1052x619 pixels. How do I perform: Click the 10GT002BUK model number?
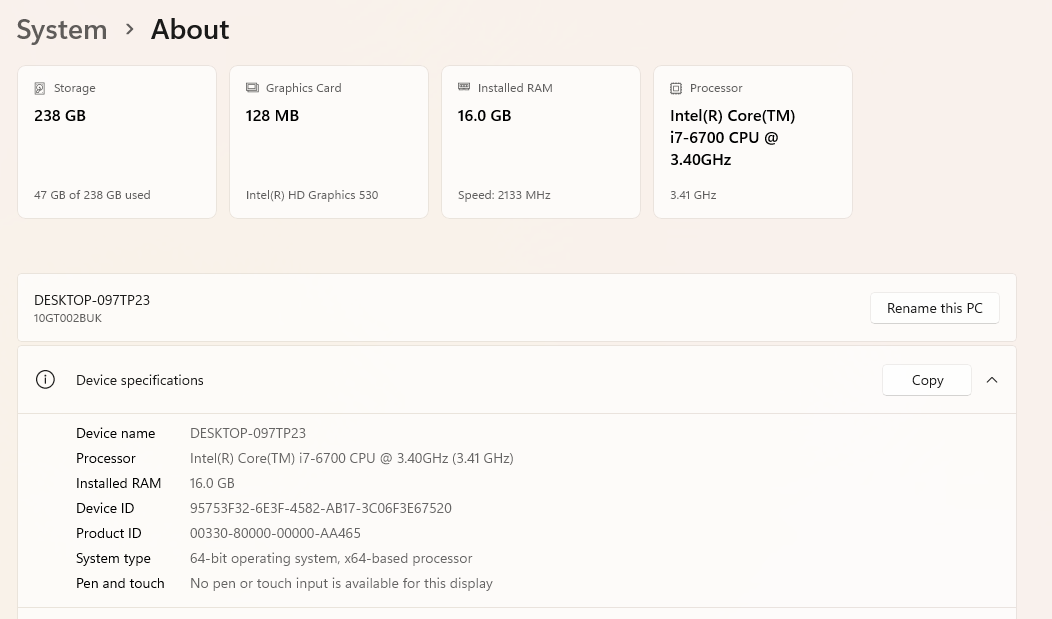[x=68, y=318]
